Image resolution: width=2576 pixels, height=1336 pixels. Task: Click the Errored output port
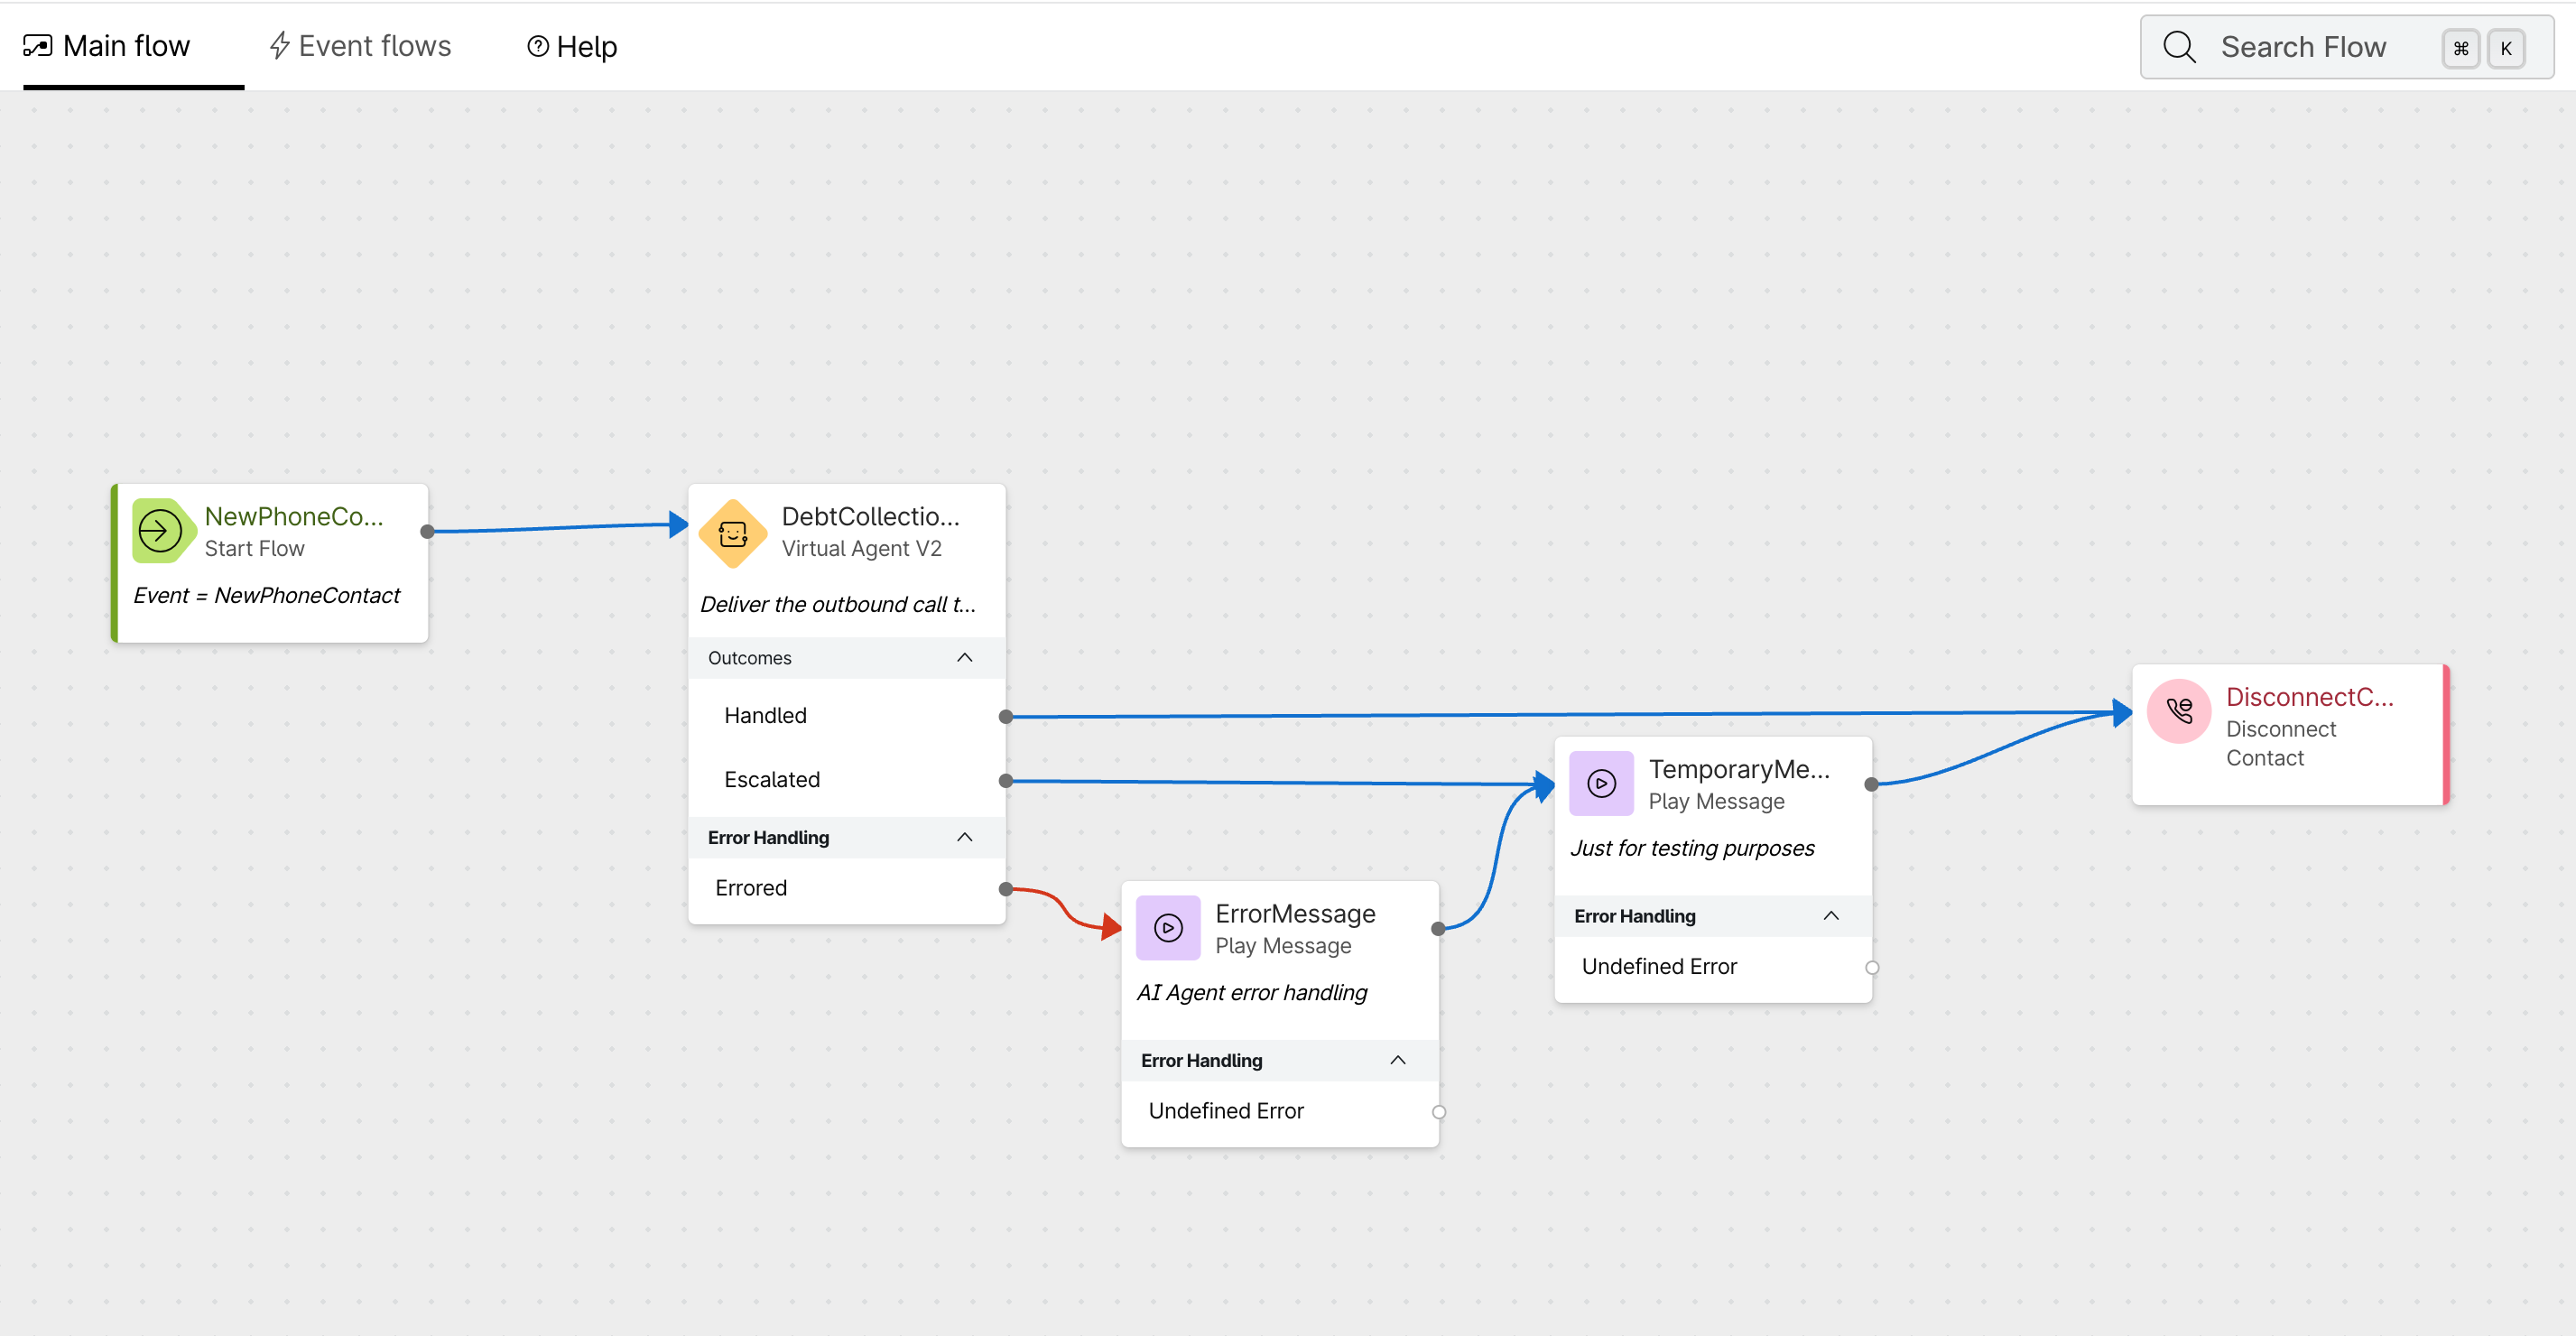click(x=1006, y=889)
